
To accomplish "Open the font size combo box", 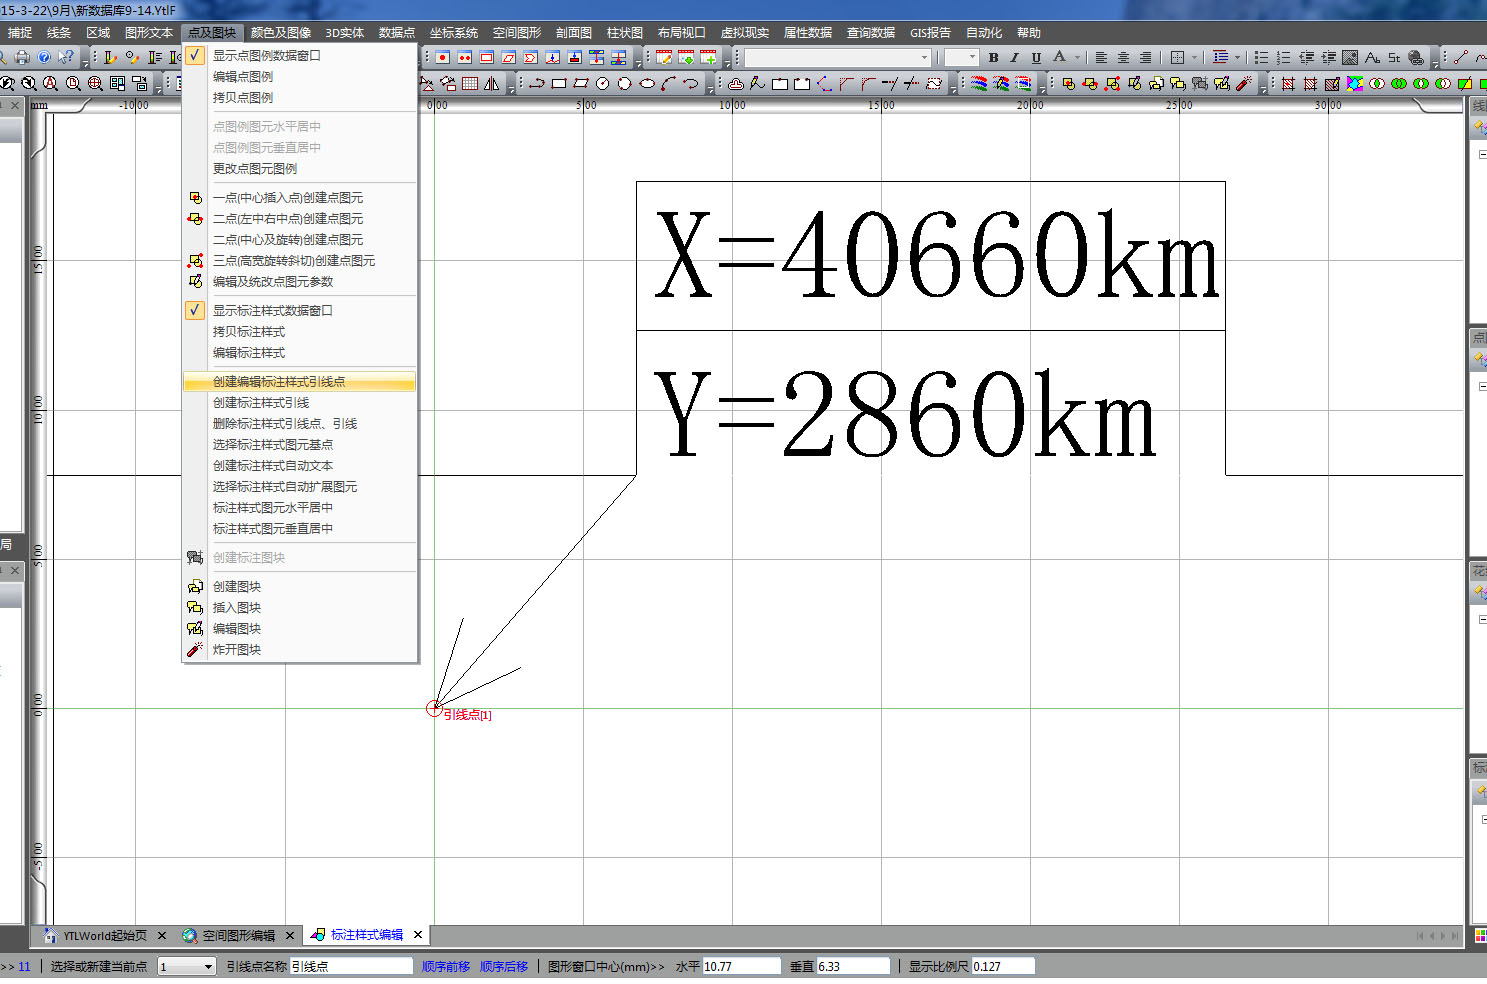I will click(x=961, y=58).
